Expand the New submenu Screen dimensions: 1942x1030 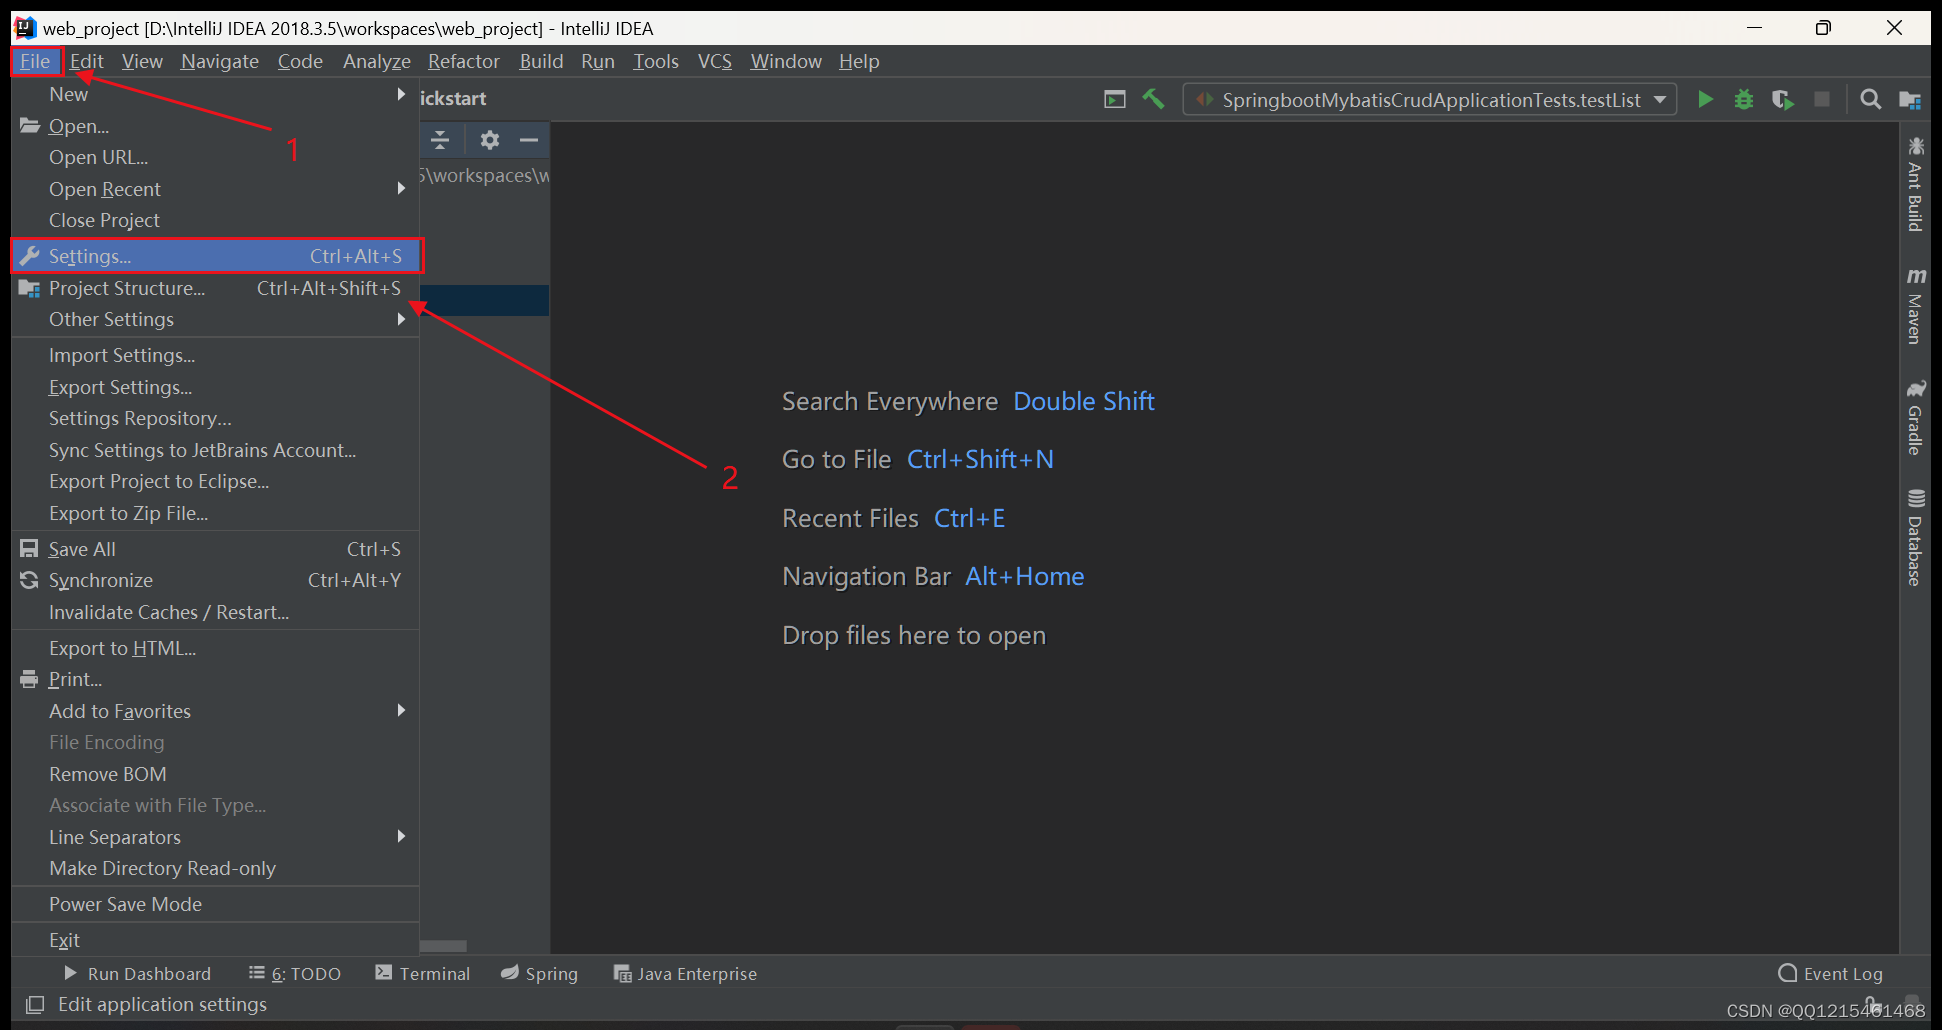(215, 94)
